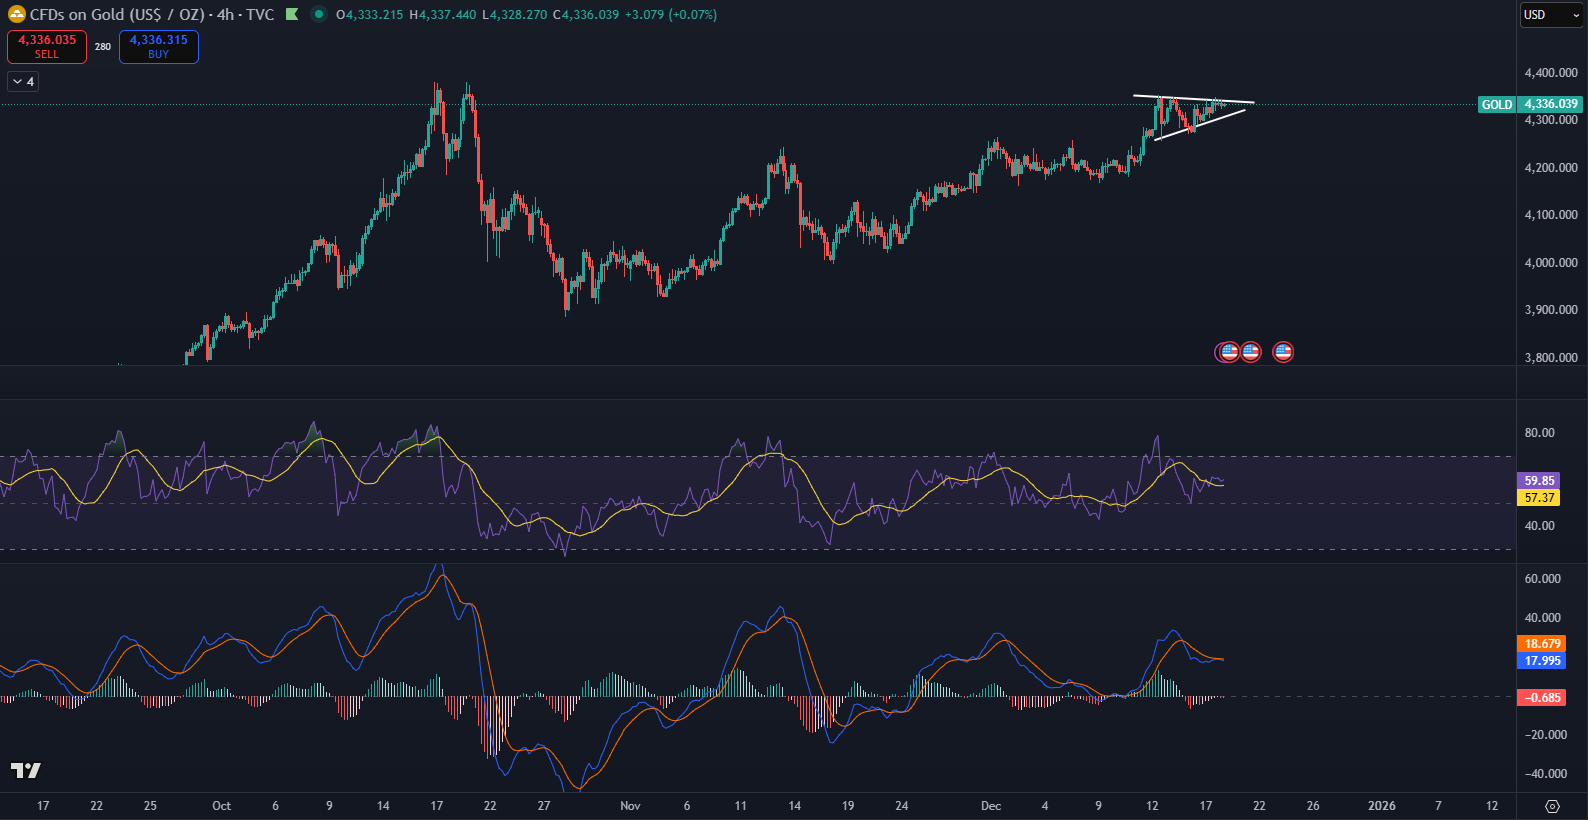Click the gold symbol logo icon
Viewport: 1588px width, 820px height.
(16, 15)
